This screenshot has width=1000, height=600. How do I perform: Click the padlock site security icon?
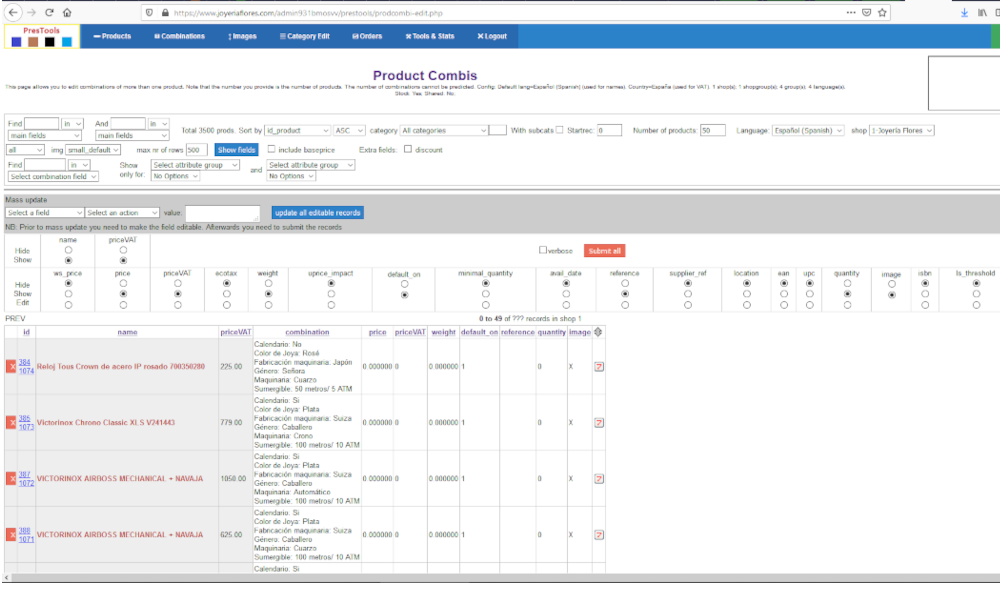(165, 13)
